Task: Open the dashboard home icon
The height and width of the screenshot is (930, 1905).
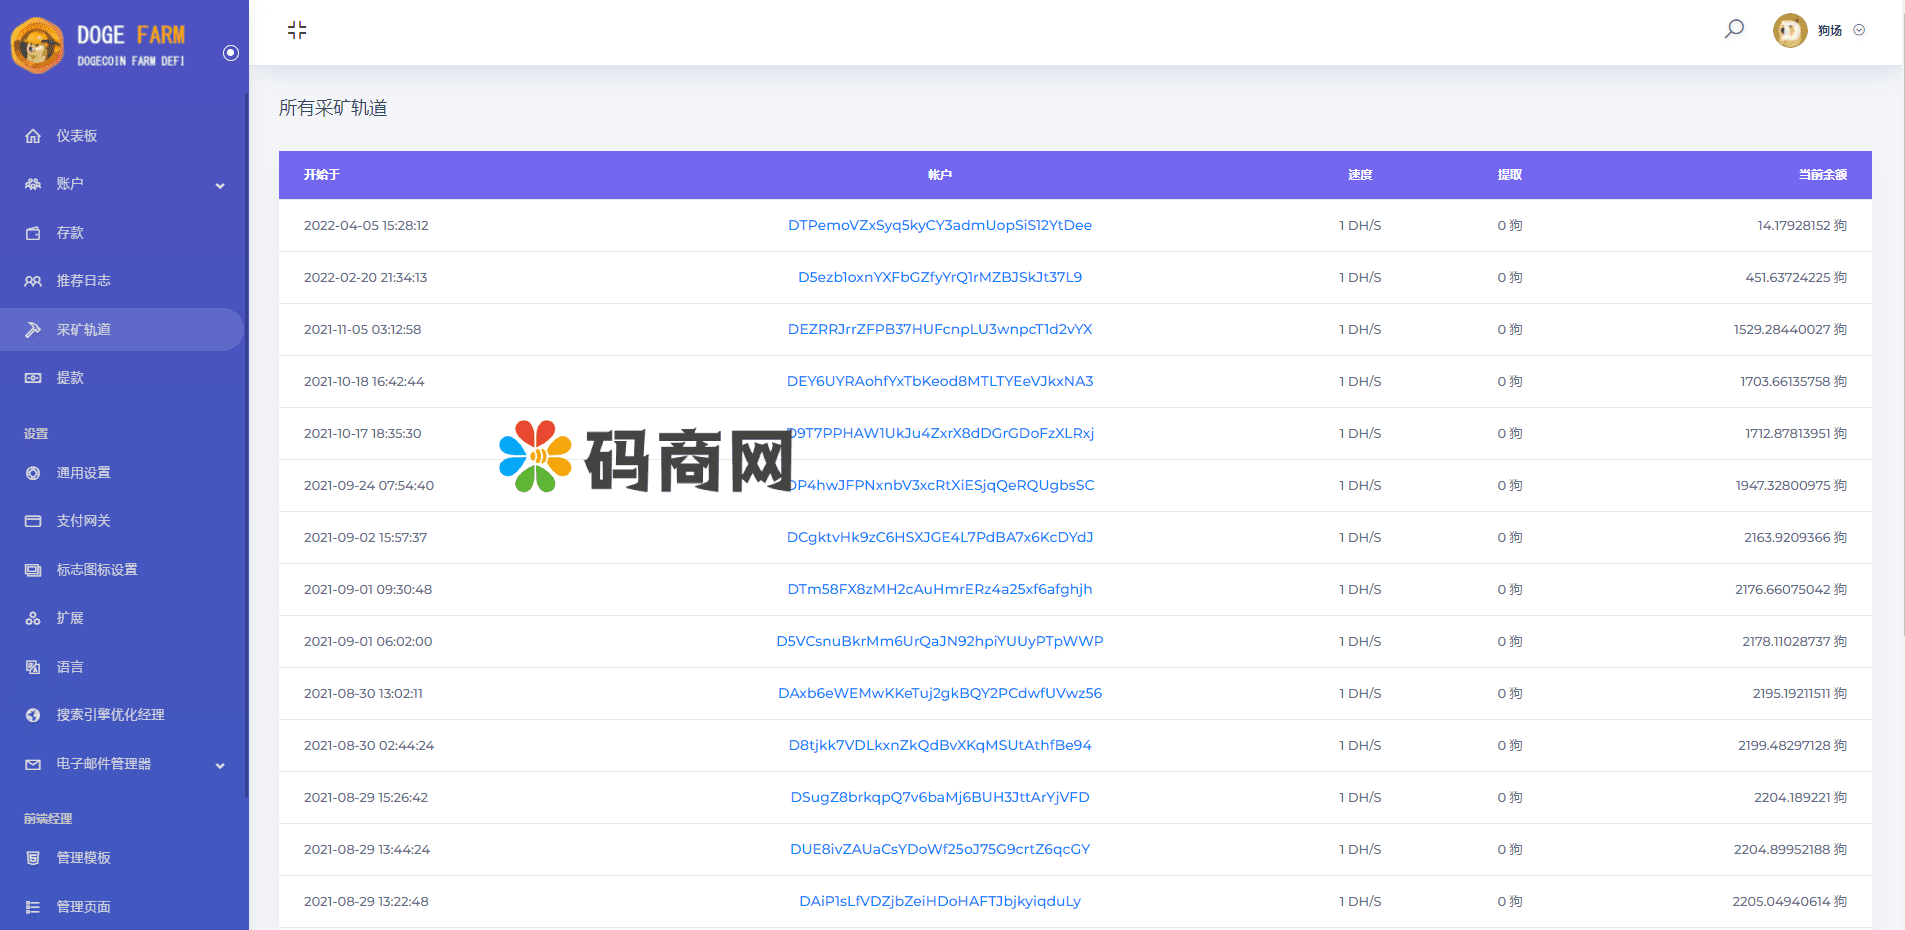Action: [33, 136]
